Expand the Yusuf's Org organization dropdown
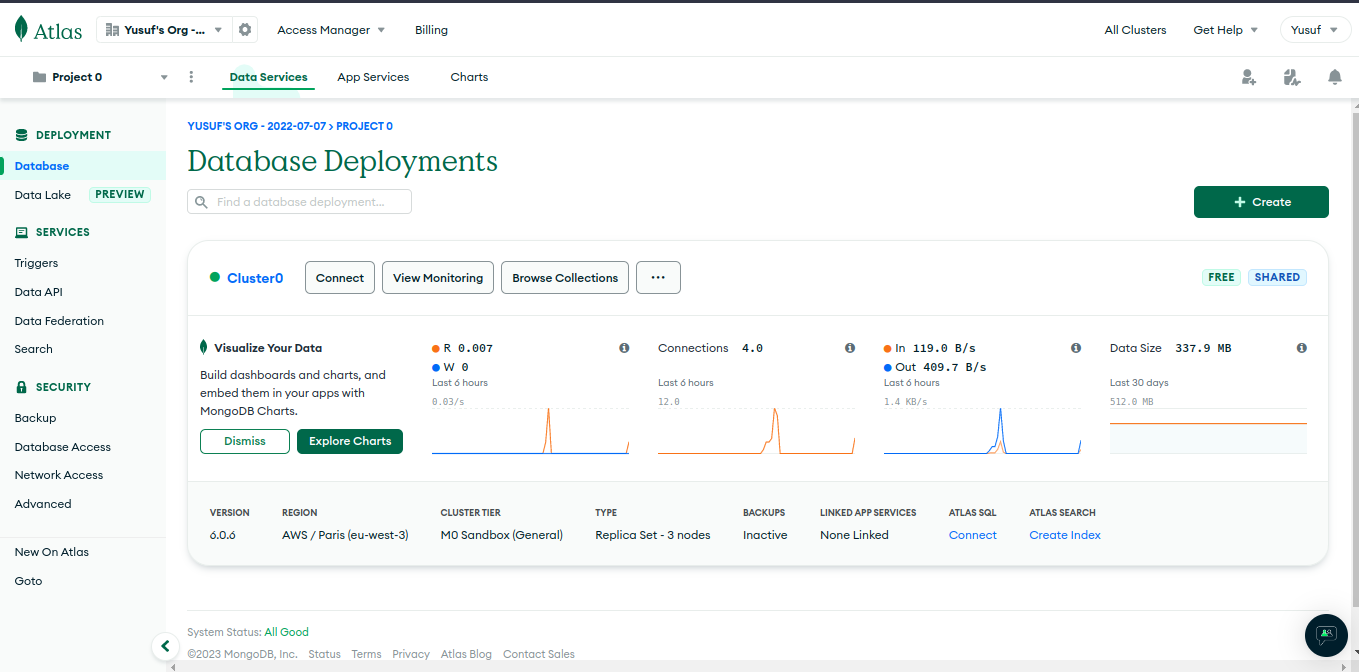1359x672 pixels. pos(165,30)
